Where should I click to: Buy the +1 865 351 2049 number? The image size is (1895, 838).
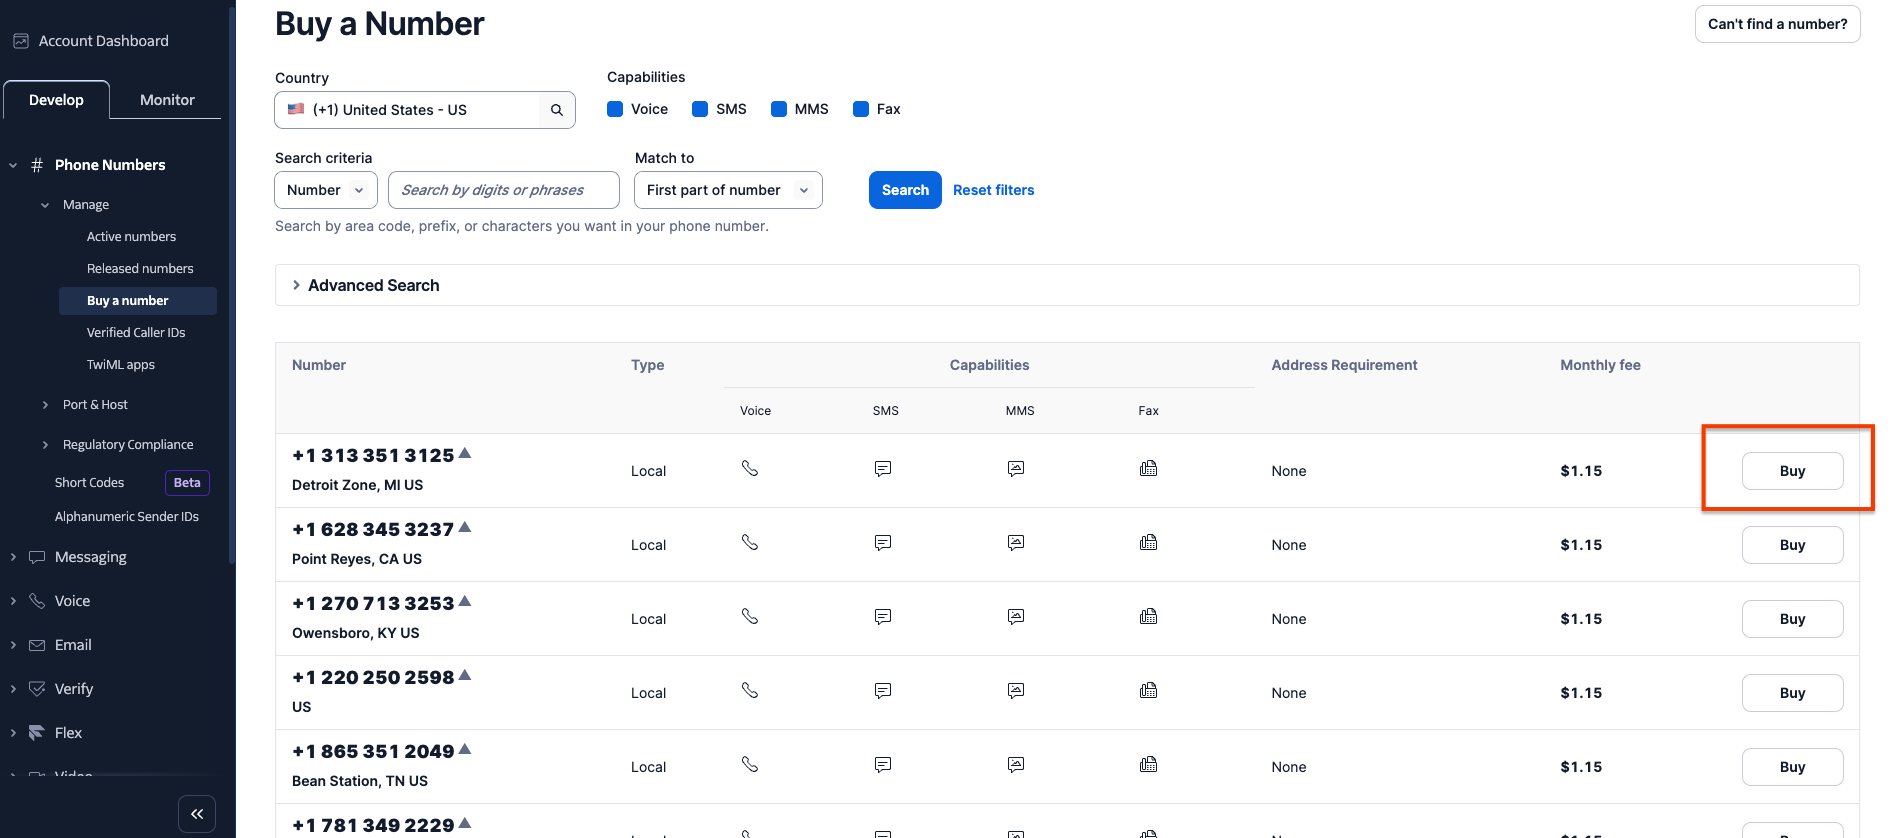1792,767
